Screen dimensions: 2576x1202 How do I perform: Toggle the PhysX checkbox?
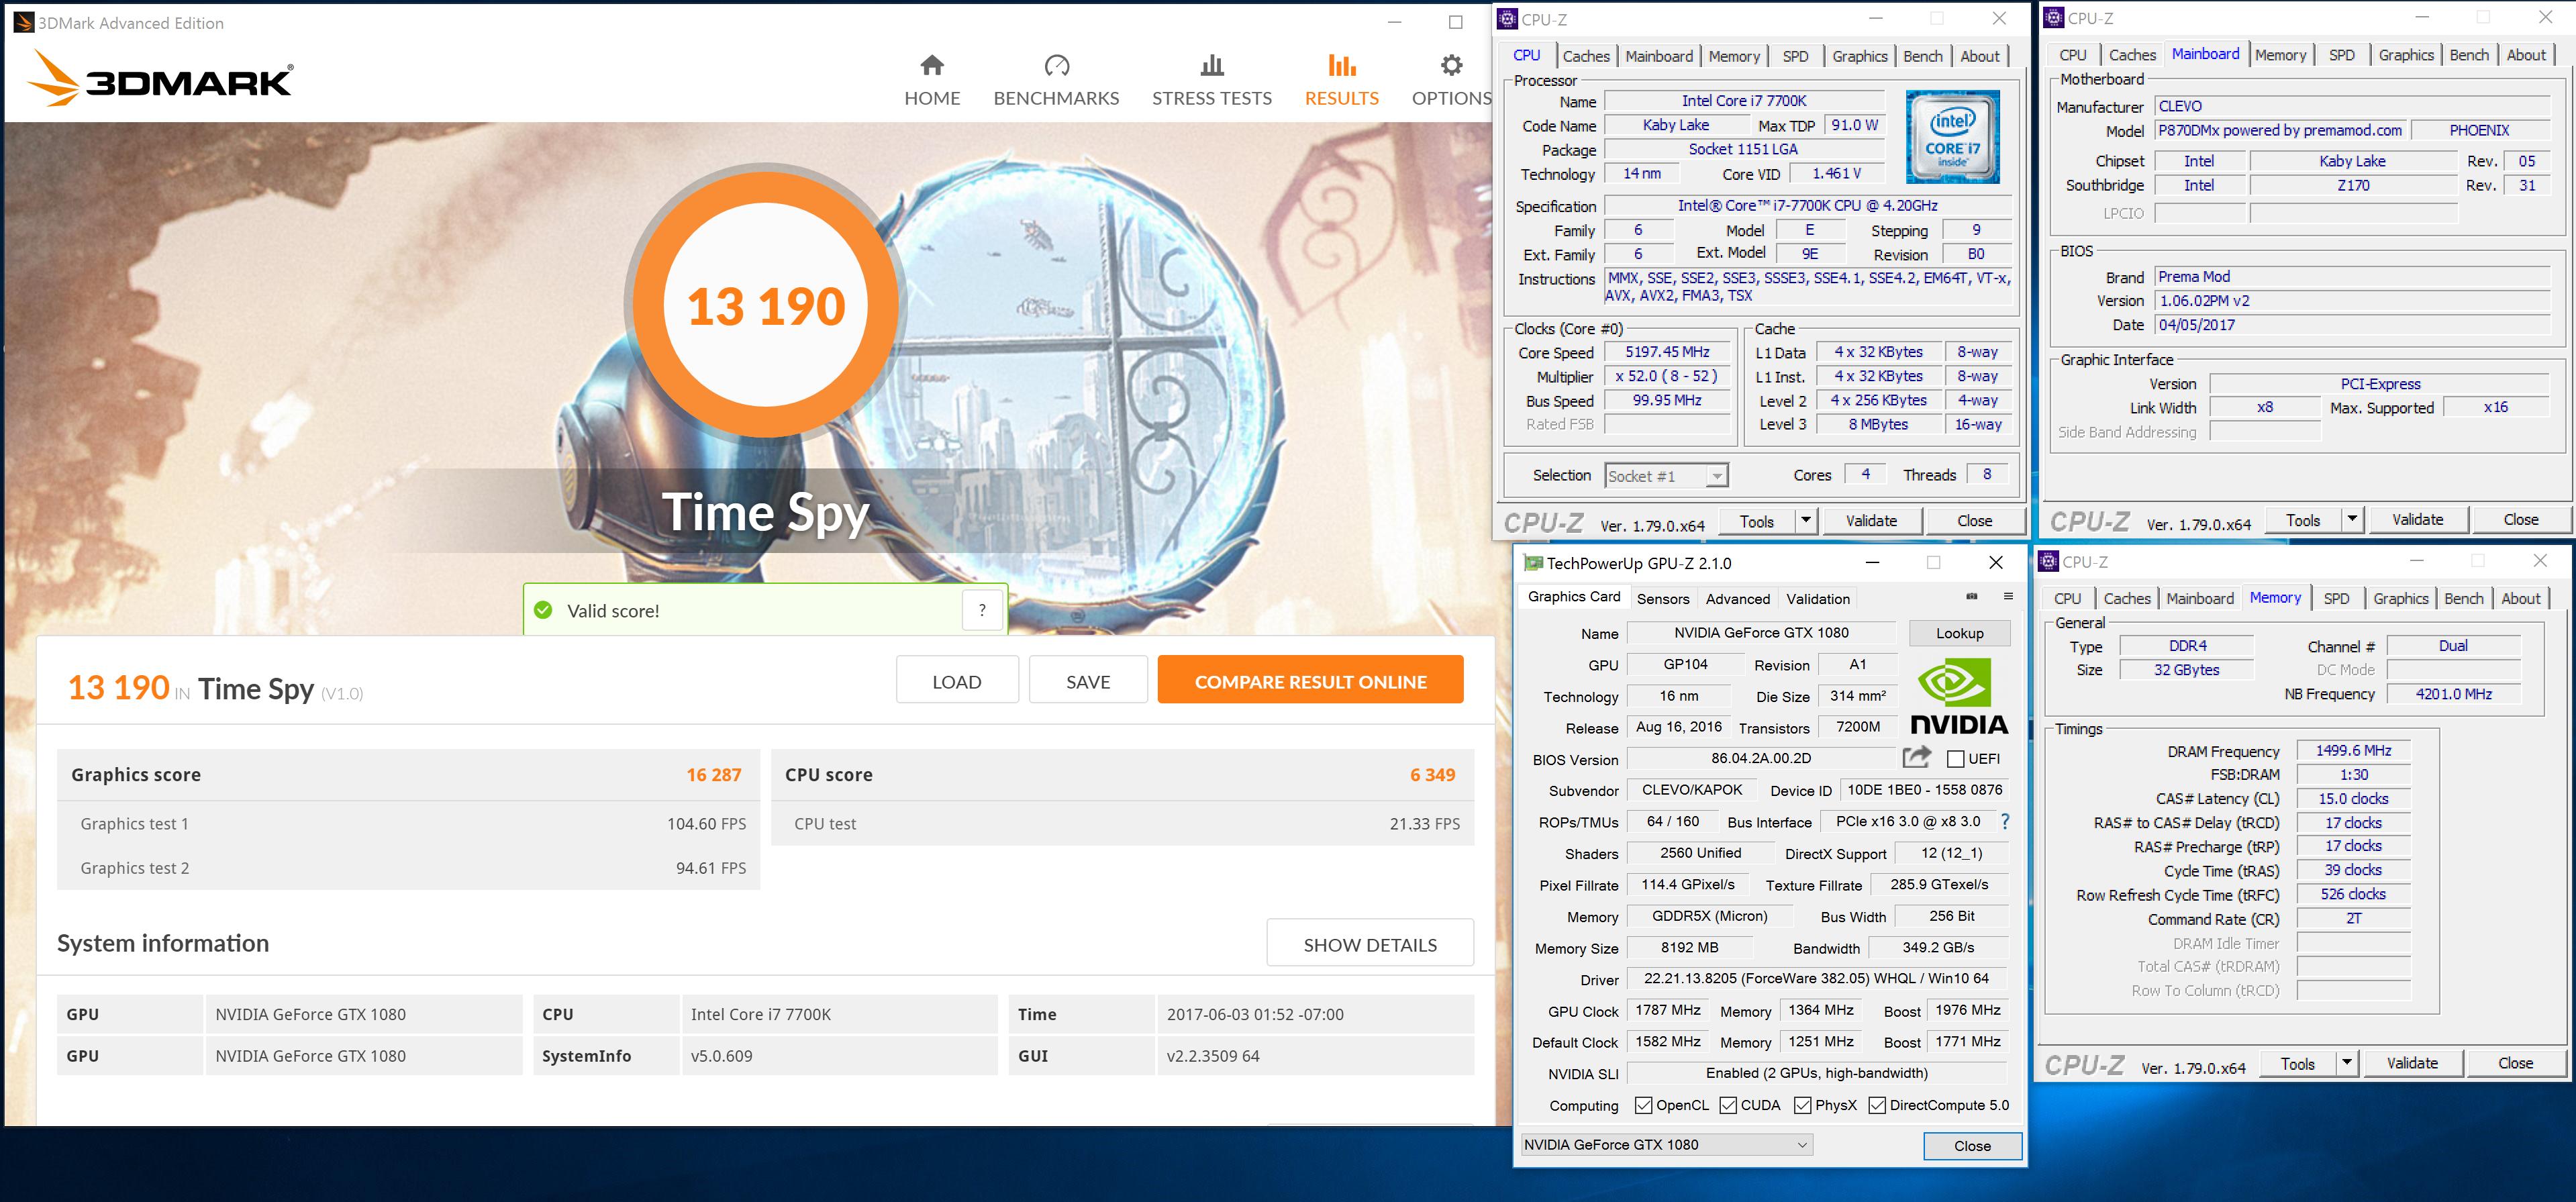[x=1802, y=1105]
